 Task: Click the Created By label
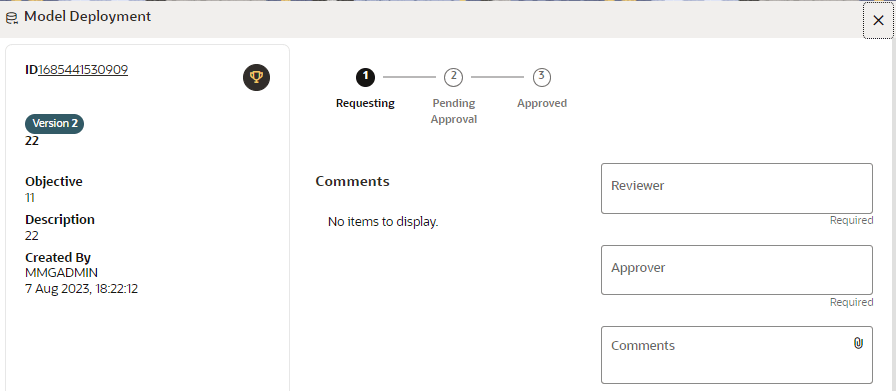click(58, 258)
